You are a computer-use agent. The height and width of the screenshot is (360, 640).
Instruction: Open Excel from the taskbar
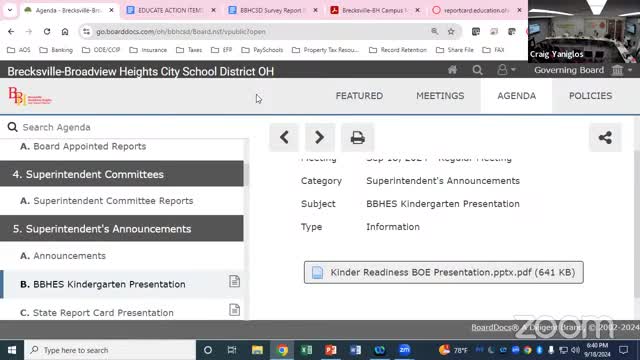tap(306, 350)
